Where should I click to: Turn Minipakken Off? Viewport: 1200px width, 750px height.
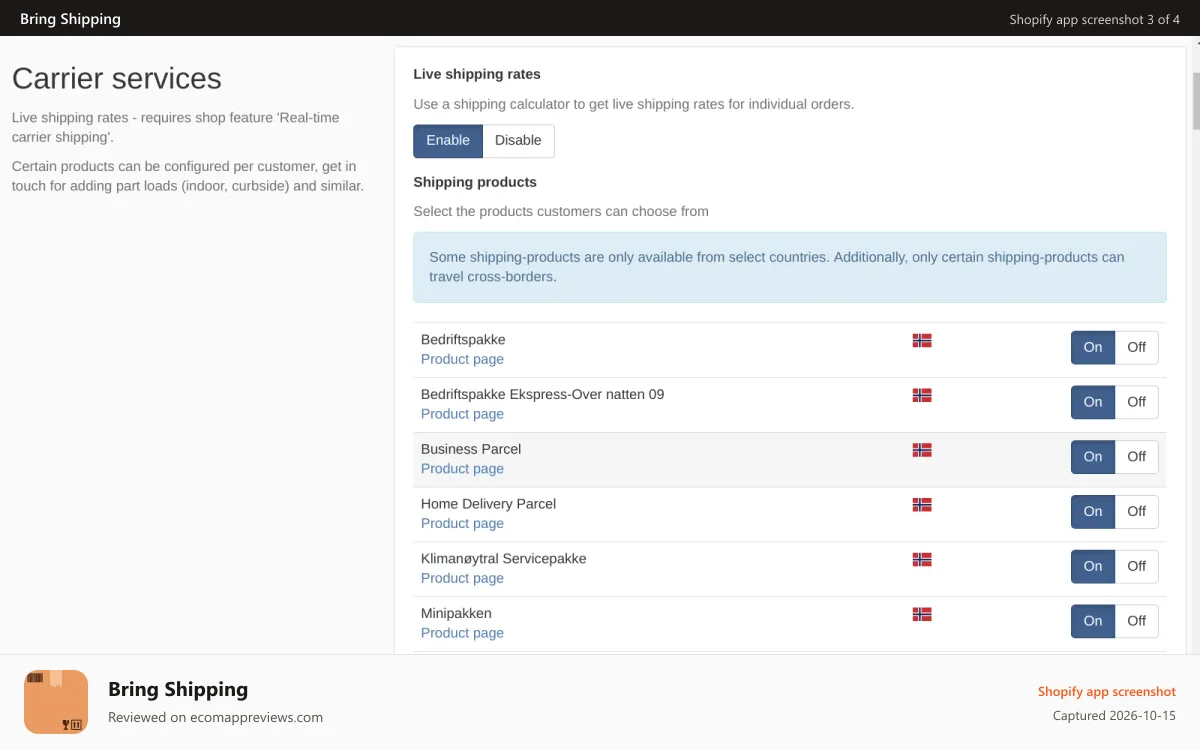(1137, 621)
